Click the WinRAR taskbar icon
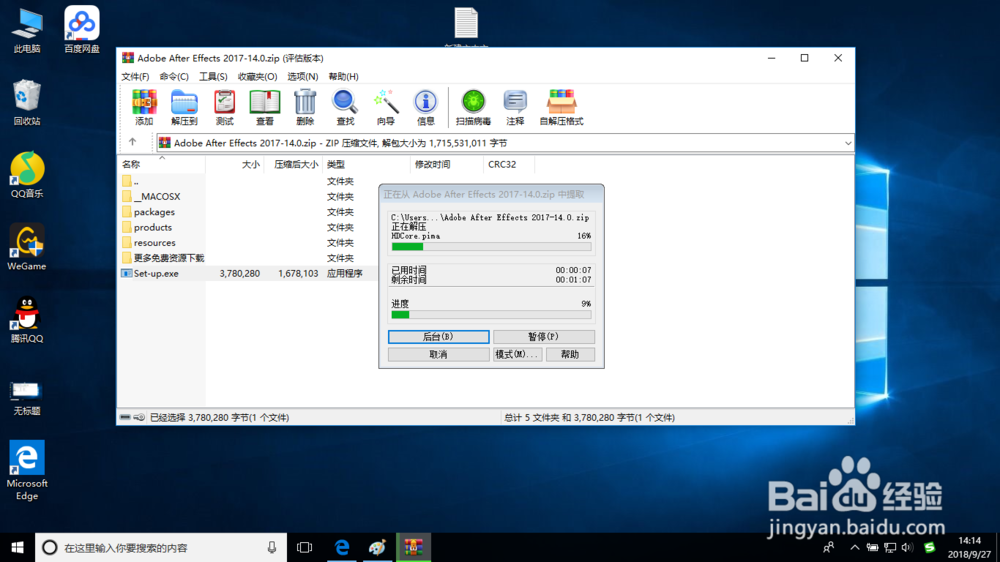 point(413,547)
